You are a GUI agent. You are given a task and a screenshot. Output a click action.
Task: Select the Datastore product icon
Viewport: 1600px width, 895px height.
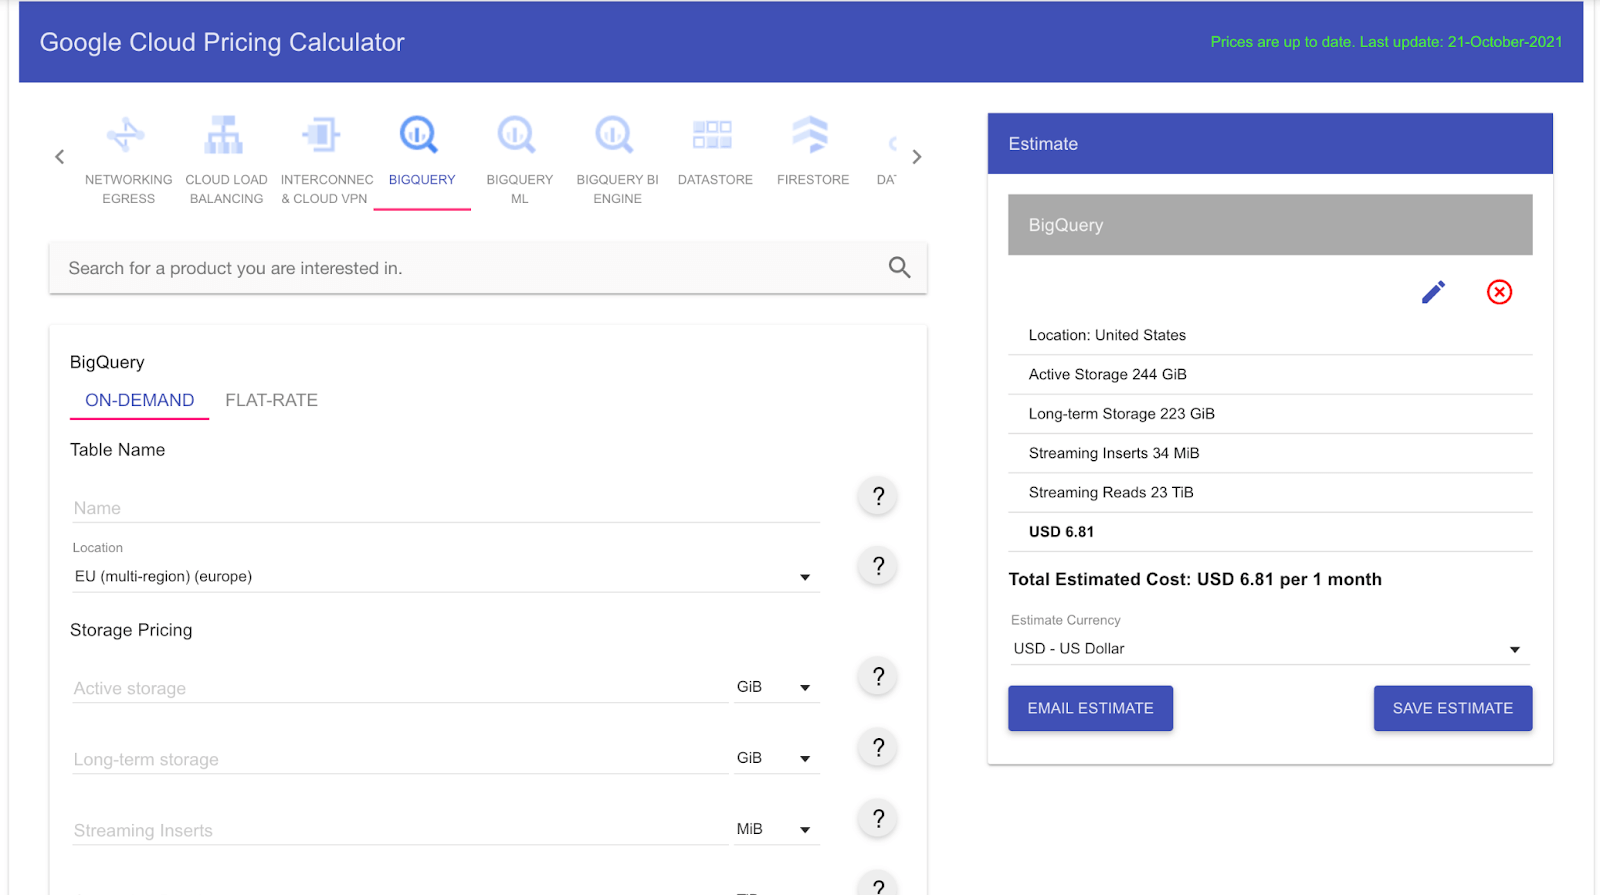pos(714,135)
